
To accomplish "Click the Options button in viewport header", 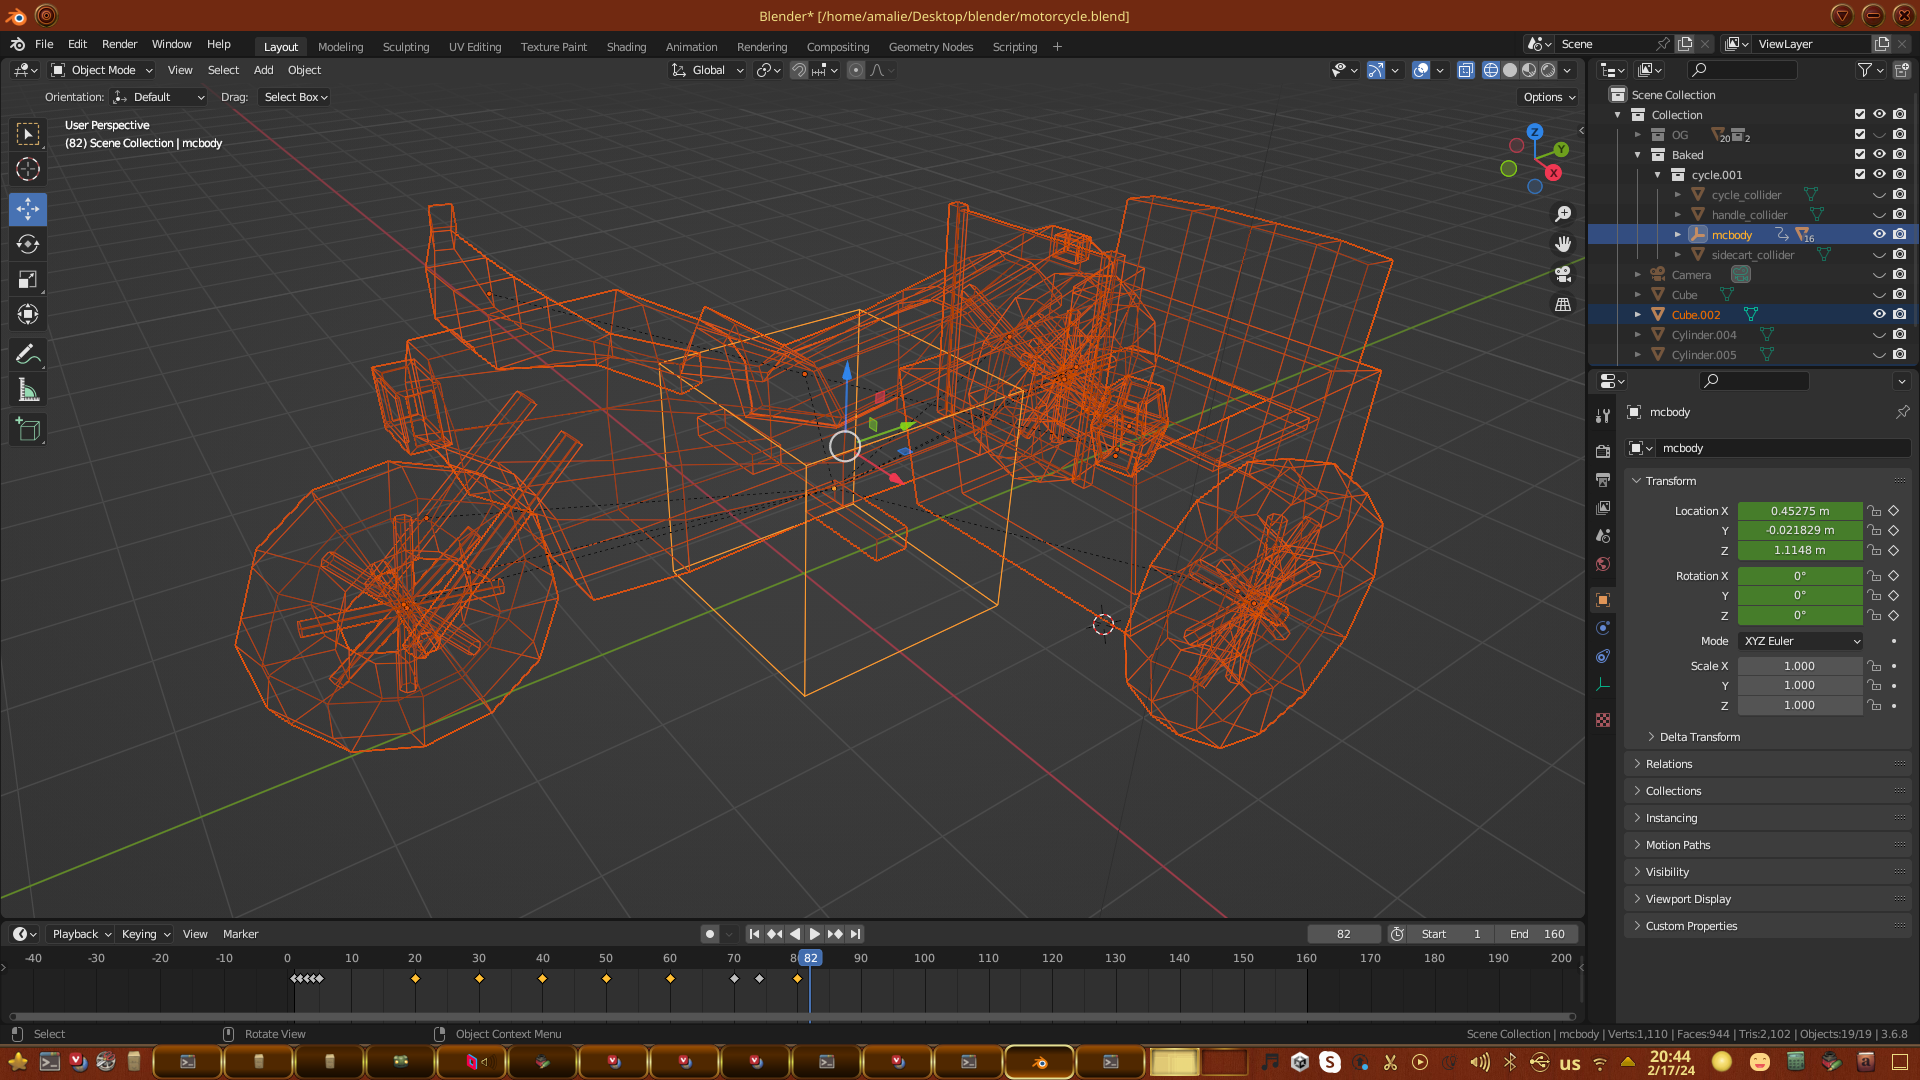I will [1548, 97].
